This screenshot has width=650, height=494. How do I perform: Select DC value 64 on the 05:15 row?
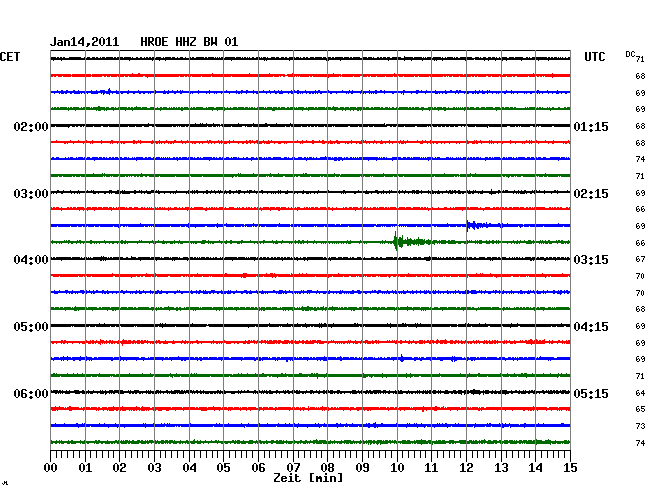[640, 393]
